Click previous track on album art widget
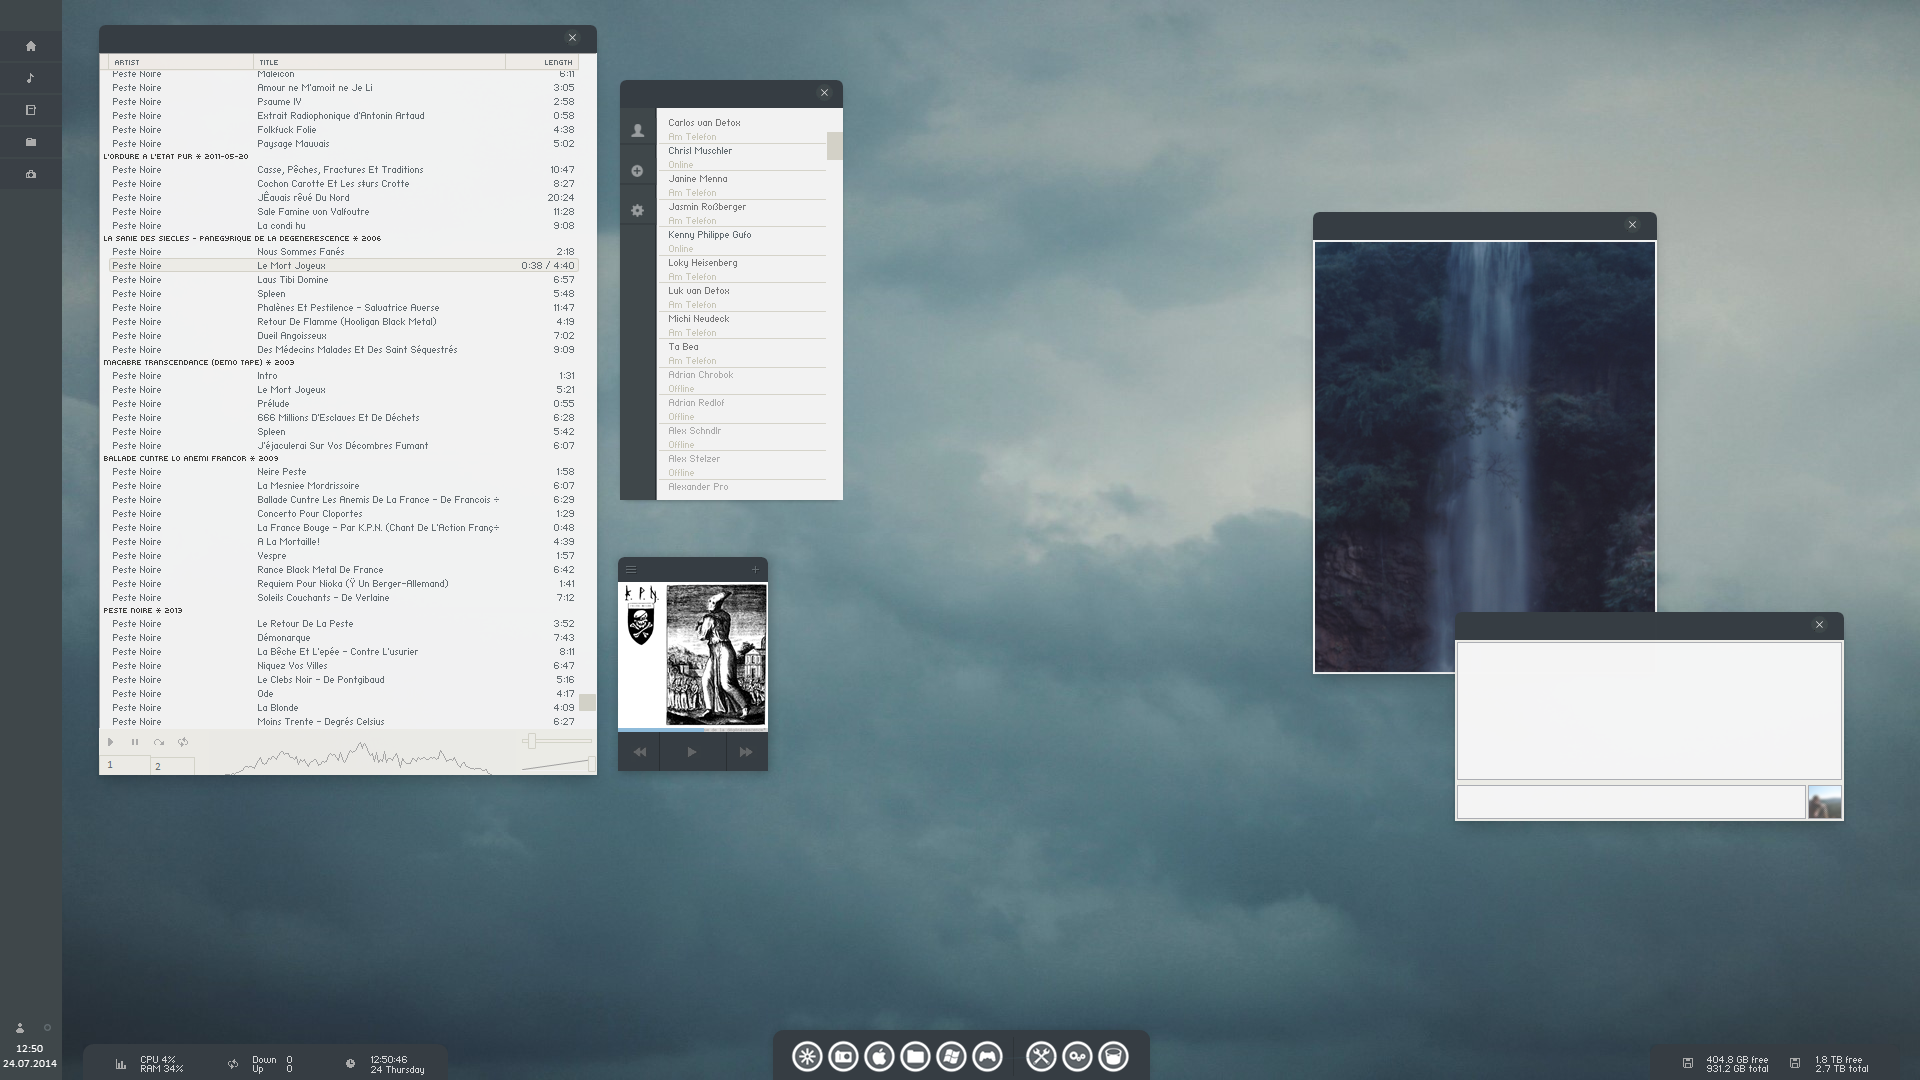Viewport: 1920px width, 1080px height. pos(639,752)
